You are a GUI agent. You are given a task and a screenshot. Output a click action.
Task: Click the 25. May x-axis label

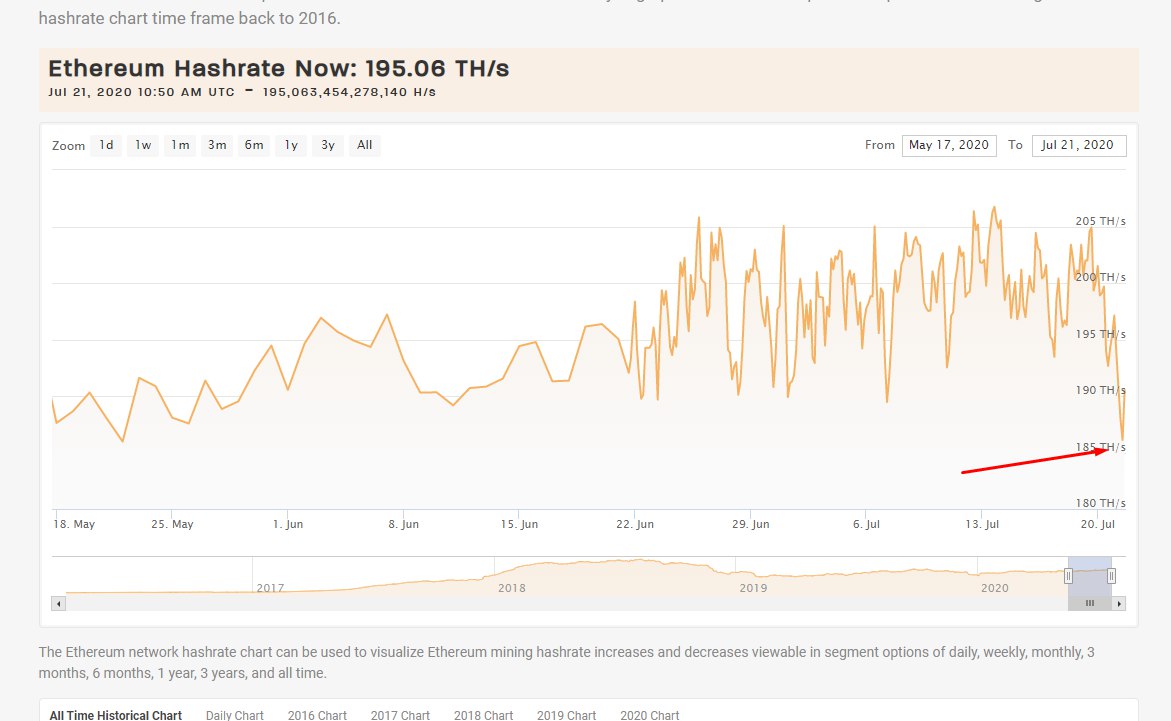point(173,524)
